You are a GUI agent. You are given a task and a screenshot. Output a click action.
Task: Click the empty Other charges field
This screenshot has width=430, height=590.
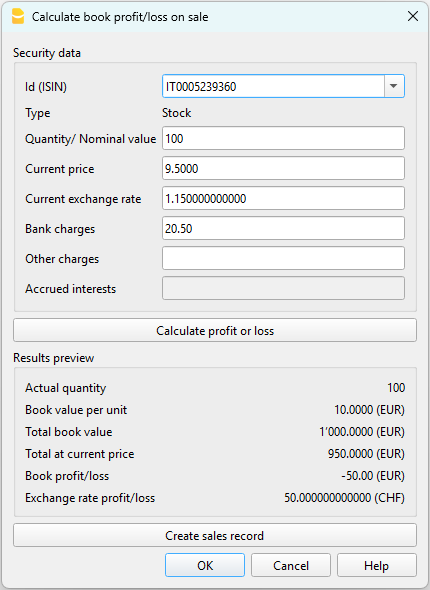pos(283,258)
